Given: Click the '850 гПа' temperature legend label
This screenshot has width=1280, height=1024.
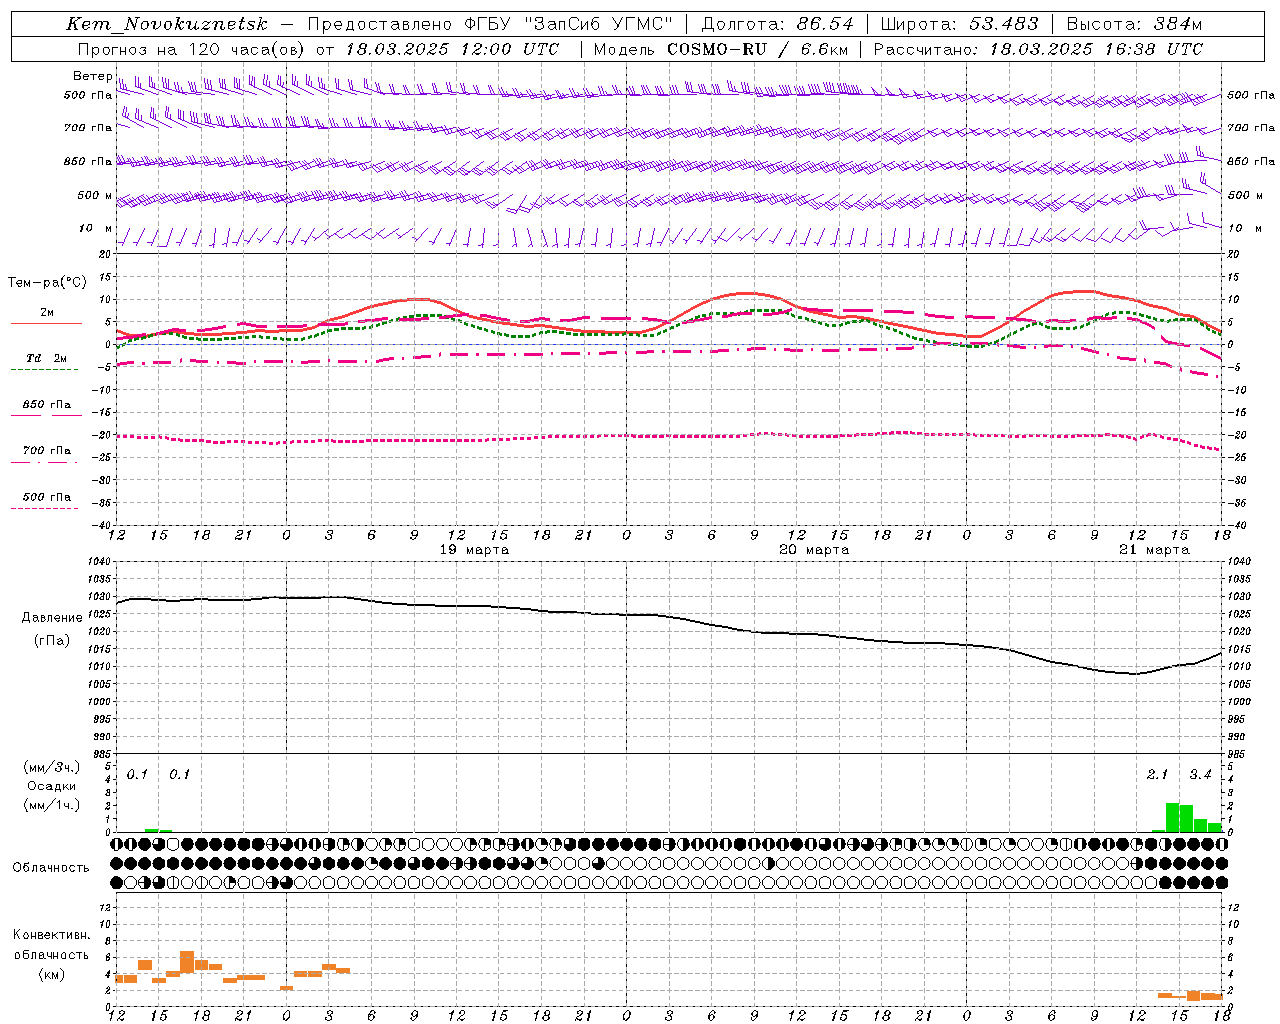Looking at the screenshot, I should [x=47, y=405].
